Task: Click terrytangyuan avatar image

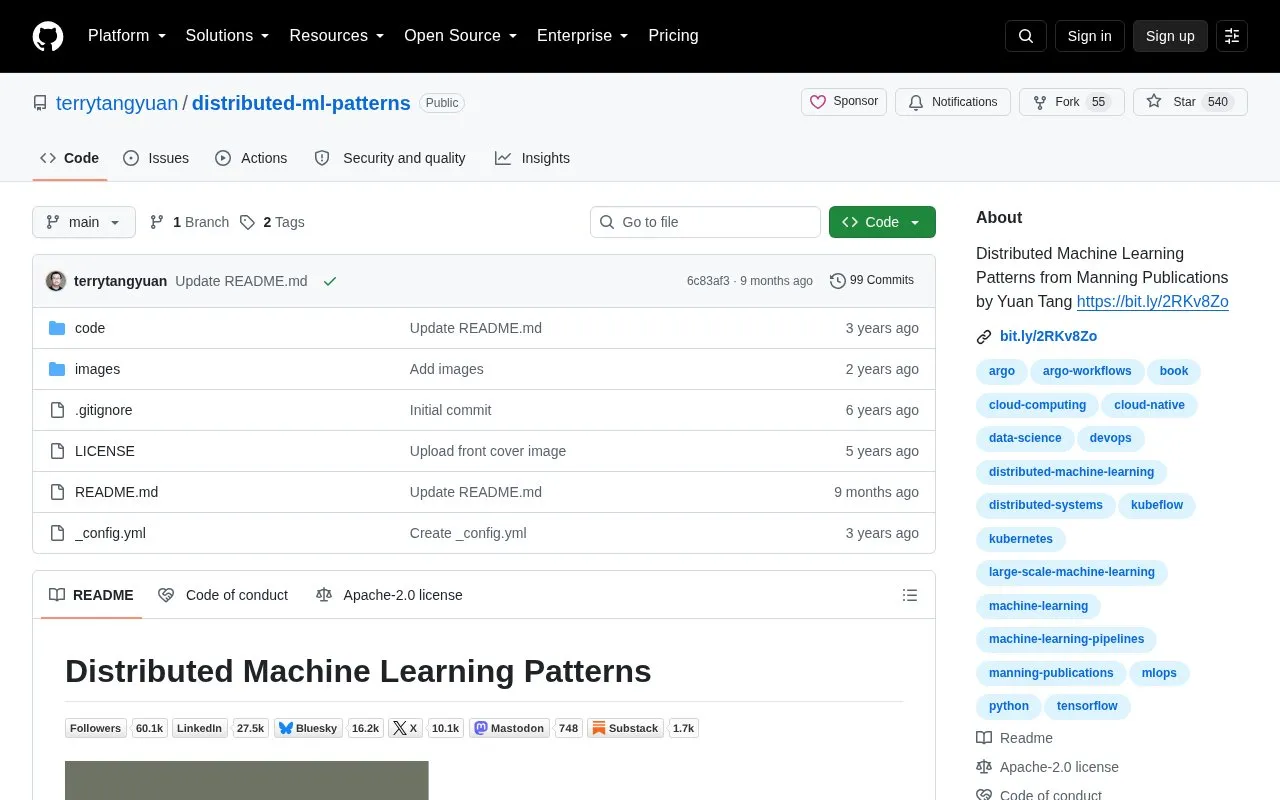Action: pyautogui.click(x=56, y=281)
